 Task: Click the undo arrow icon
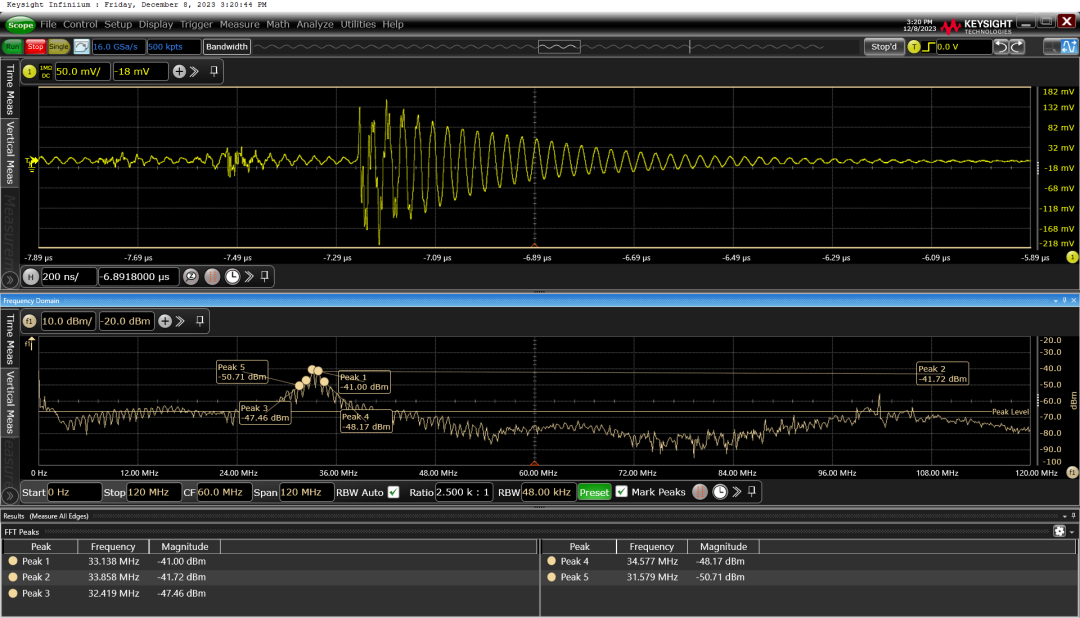click(x=1001, y=47)
